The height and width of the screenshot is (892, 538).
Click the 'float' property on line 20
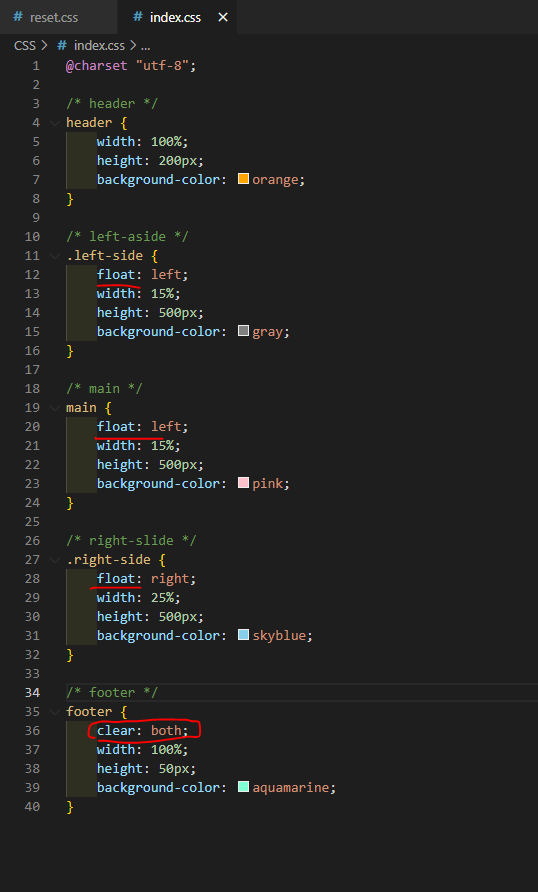click(x=116, y=426)
